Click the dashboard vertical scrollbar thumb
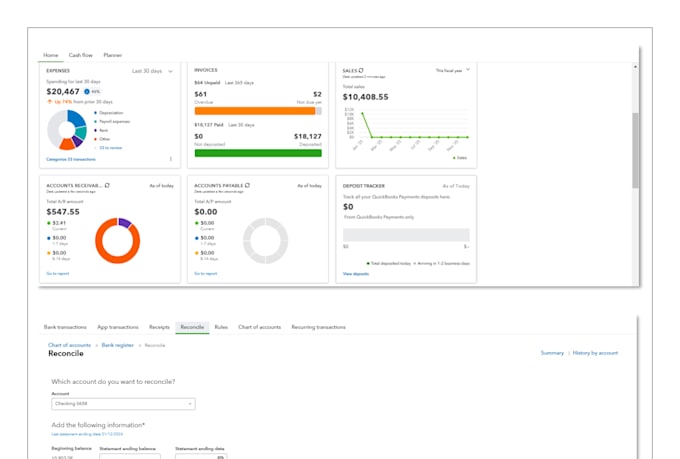680x459 pixels. 635,150
